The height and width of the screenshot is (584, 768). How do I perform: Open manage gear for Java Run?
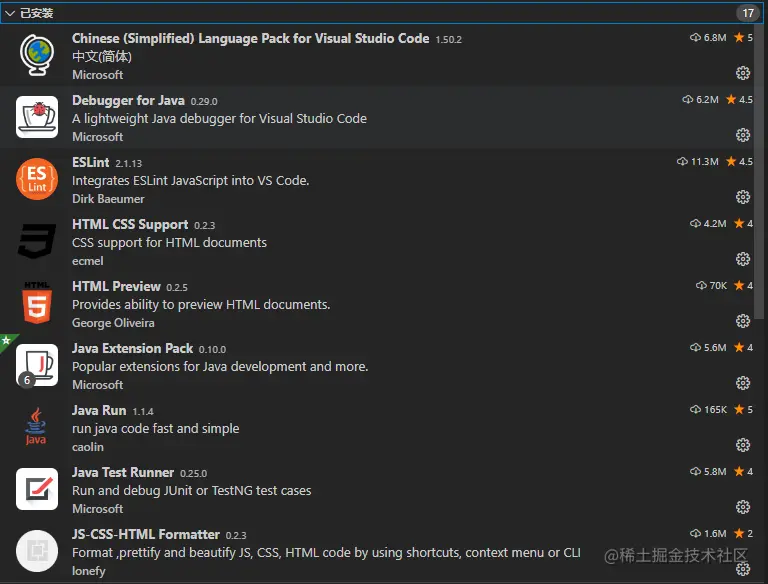tap(743, 445)
